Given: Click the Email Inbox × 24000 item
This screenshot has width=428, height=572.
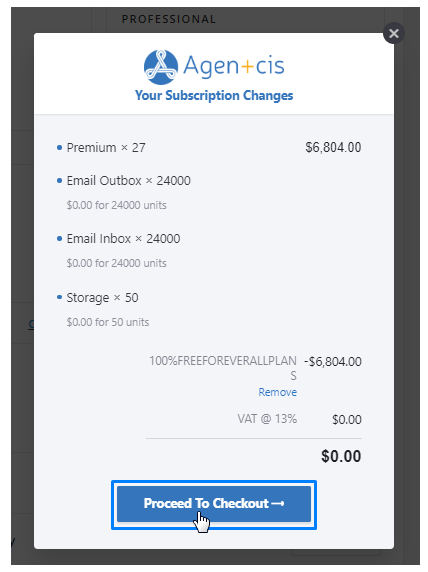Looking at the screenshot, I should pos(123,239).
